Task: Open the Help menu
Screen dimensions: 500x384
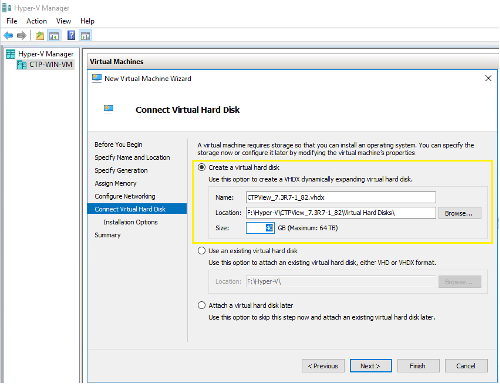Action: click(87, 21)
